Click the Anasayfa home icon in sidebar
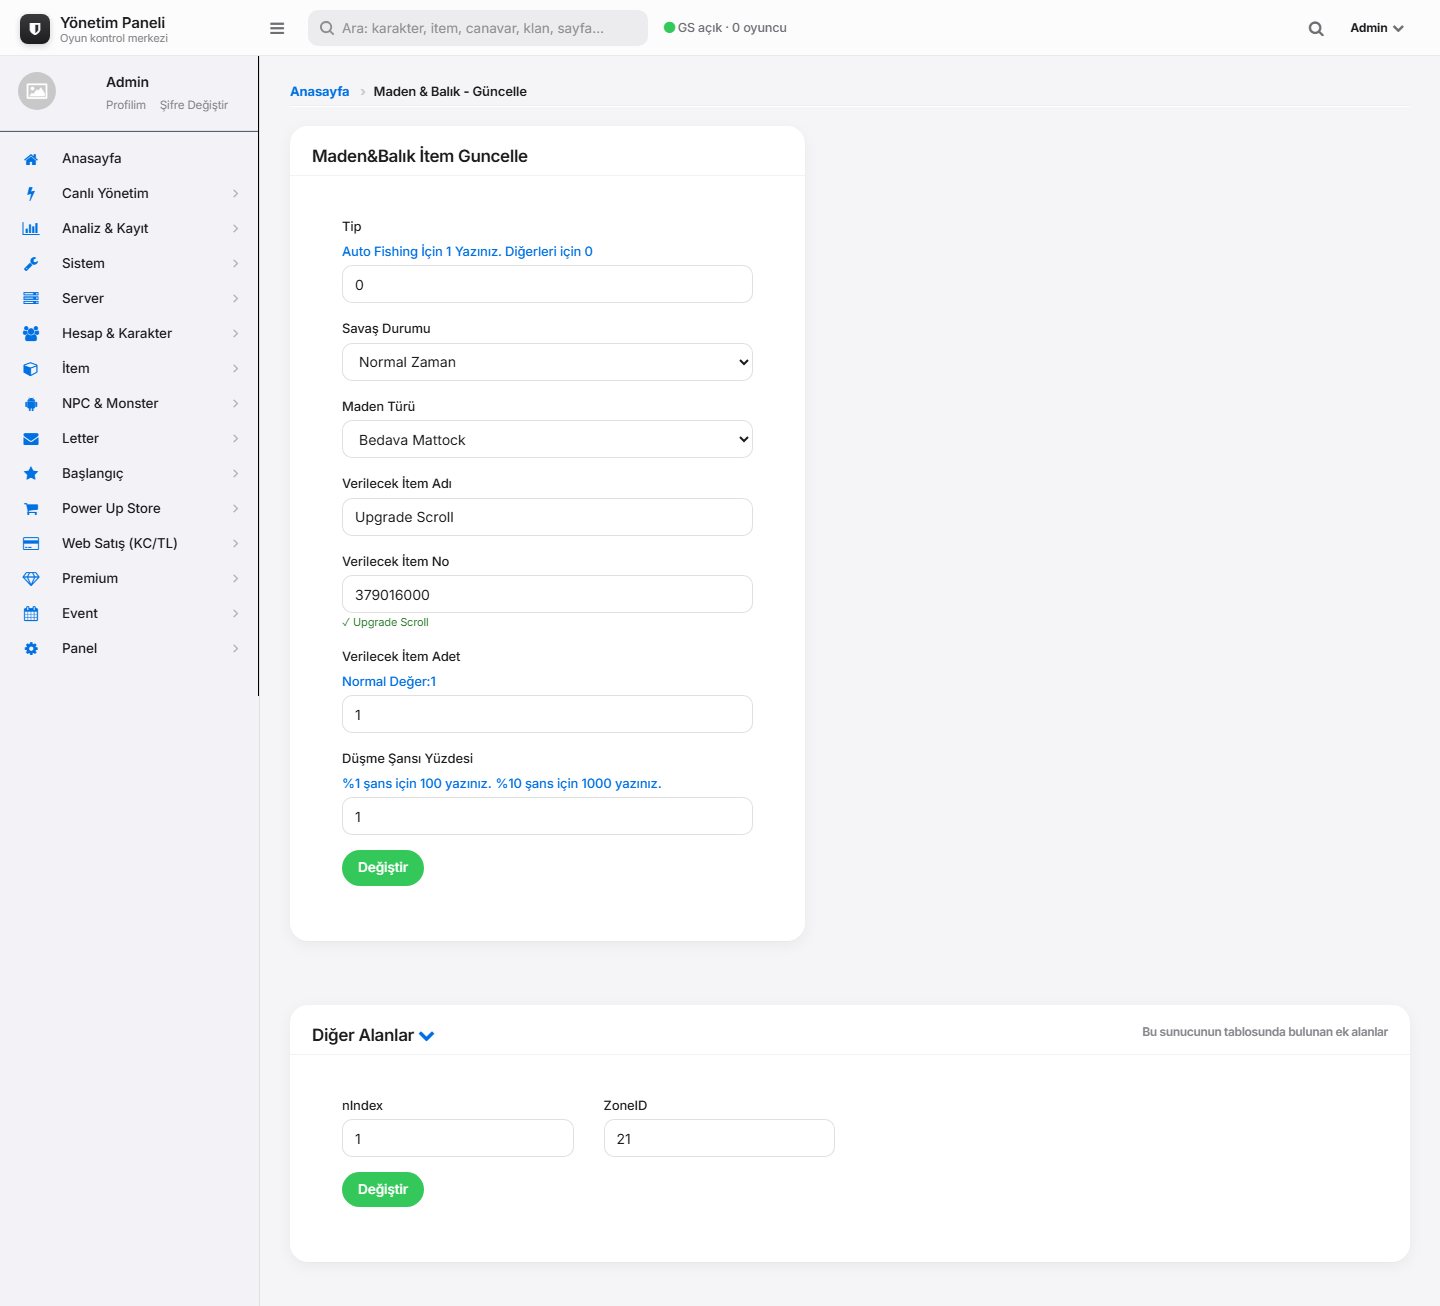Image resolution: width=1440 pixels, height=1306 pixels. click(x=31, y=159)
